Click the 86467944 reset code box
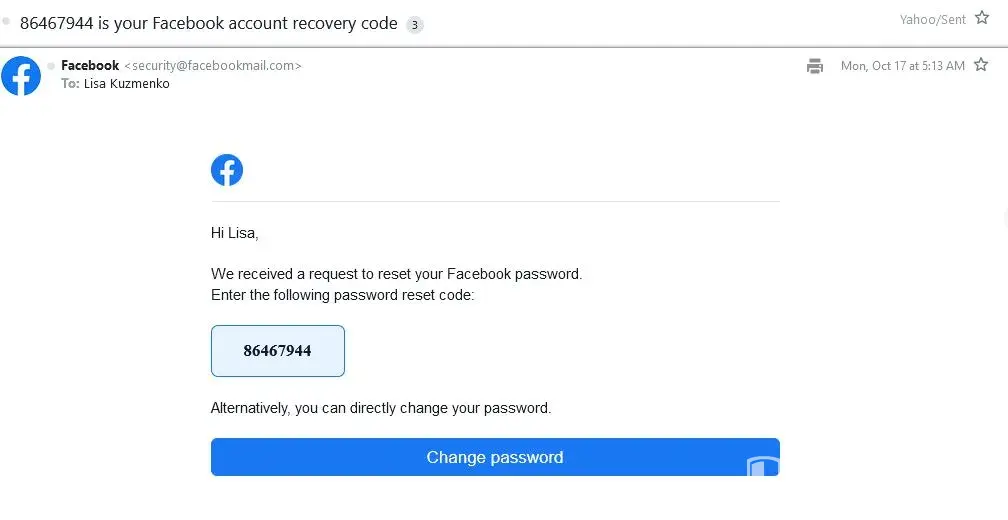 pos(277,351)
